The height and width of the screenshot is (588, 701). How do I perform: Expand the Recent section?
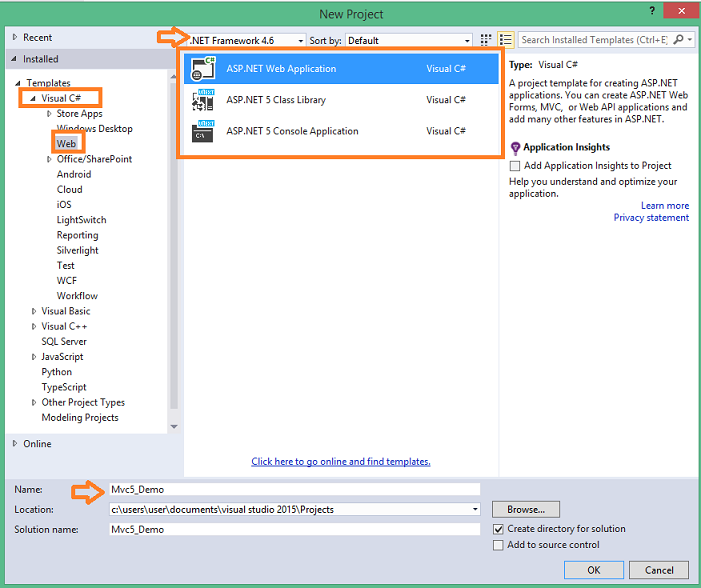[15, 37]
